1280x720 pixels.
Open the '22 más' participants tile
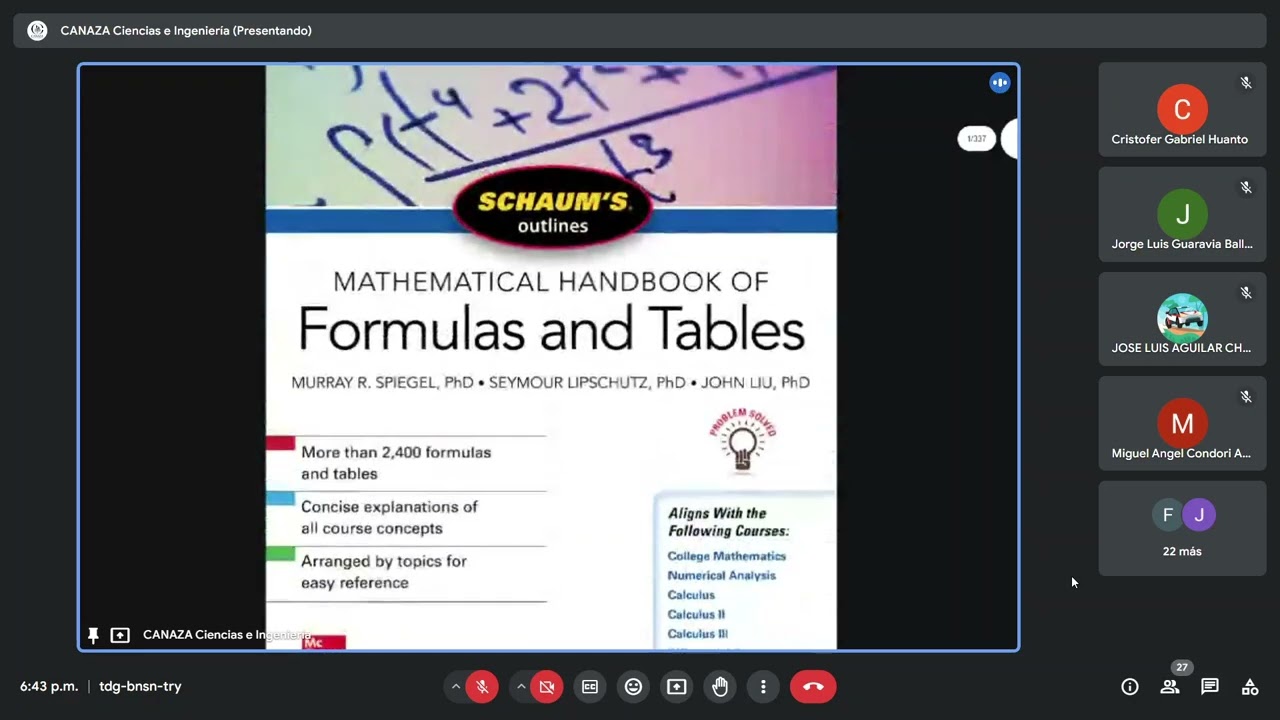click(x=1182, y=528)
